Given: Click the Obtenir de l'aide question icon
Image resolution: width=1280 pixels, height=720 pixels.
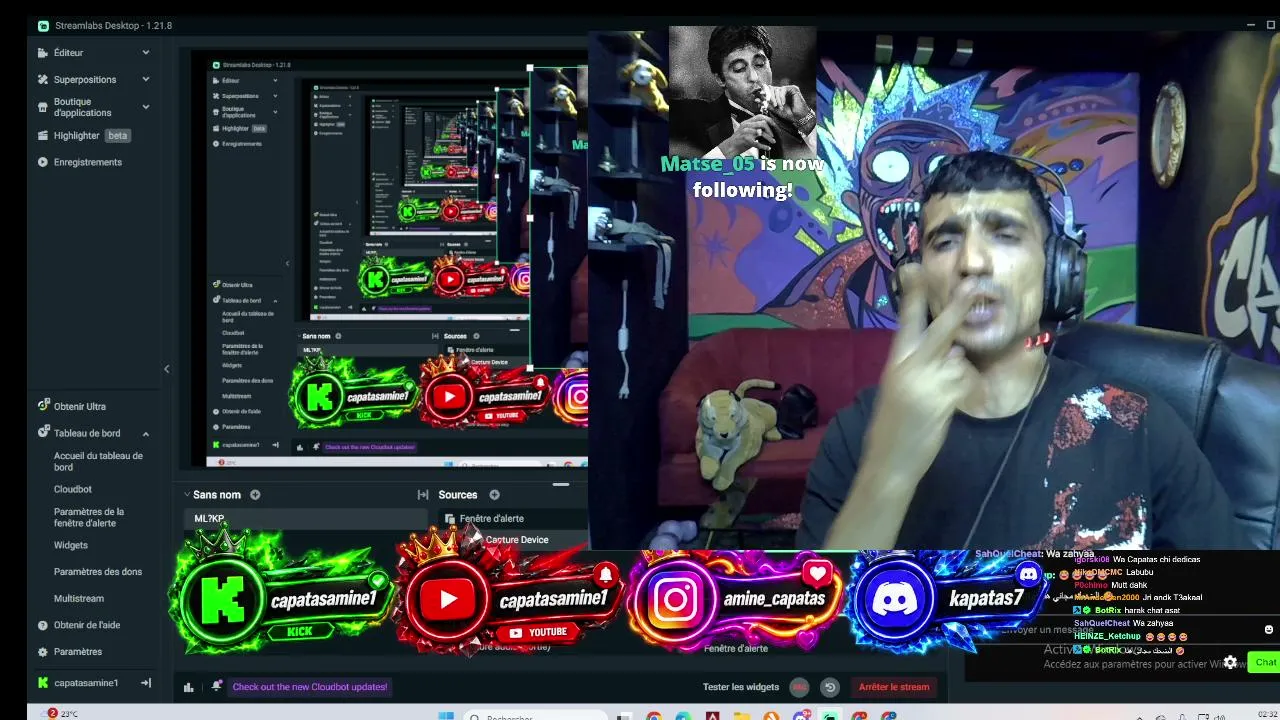Looking at the screenshot, I should [43, 625].
